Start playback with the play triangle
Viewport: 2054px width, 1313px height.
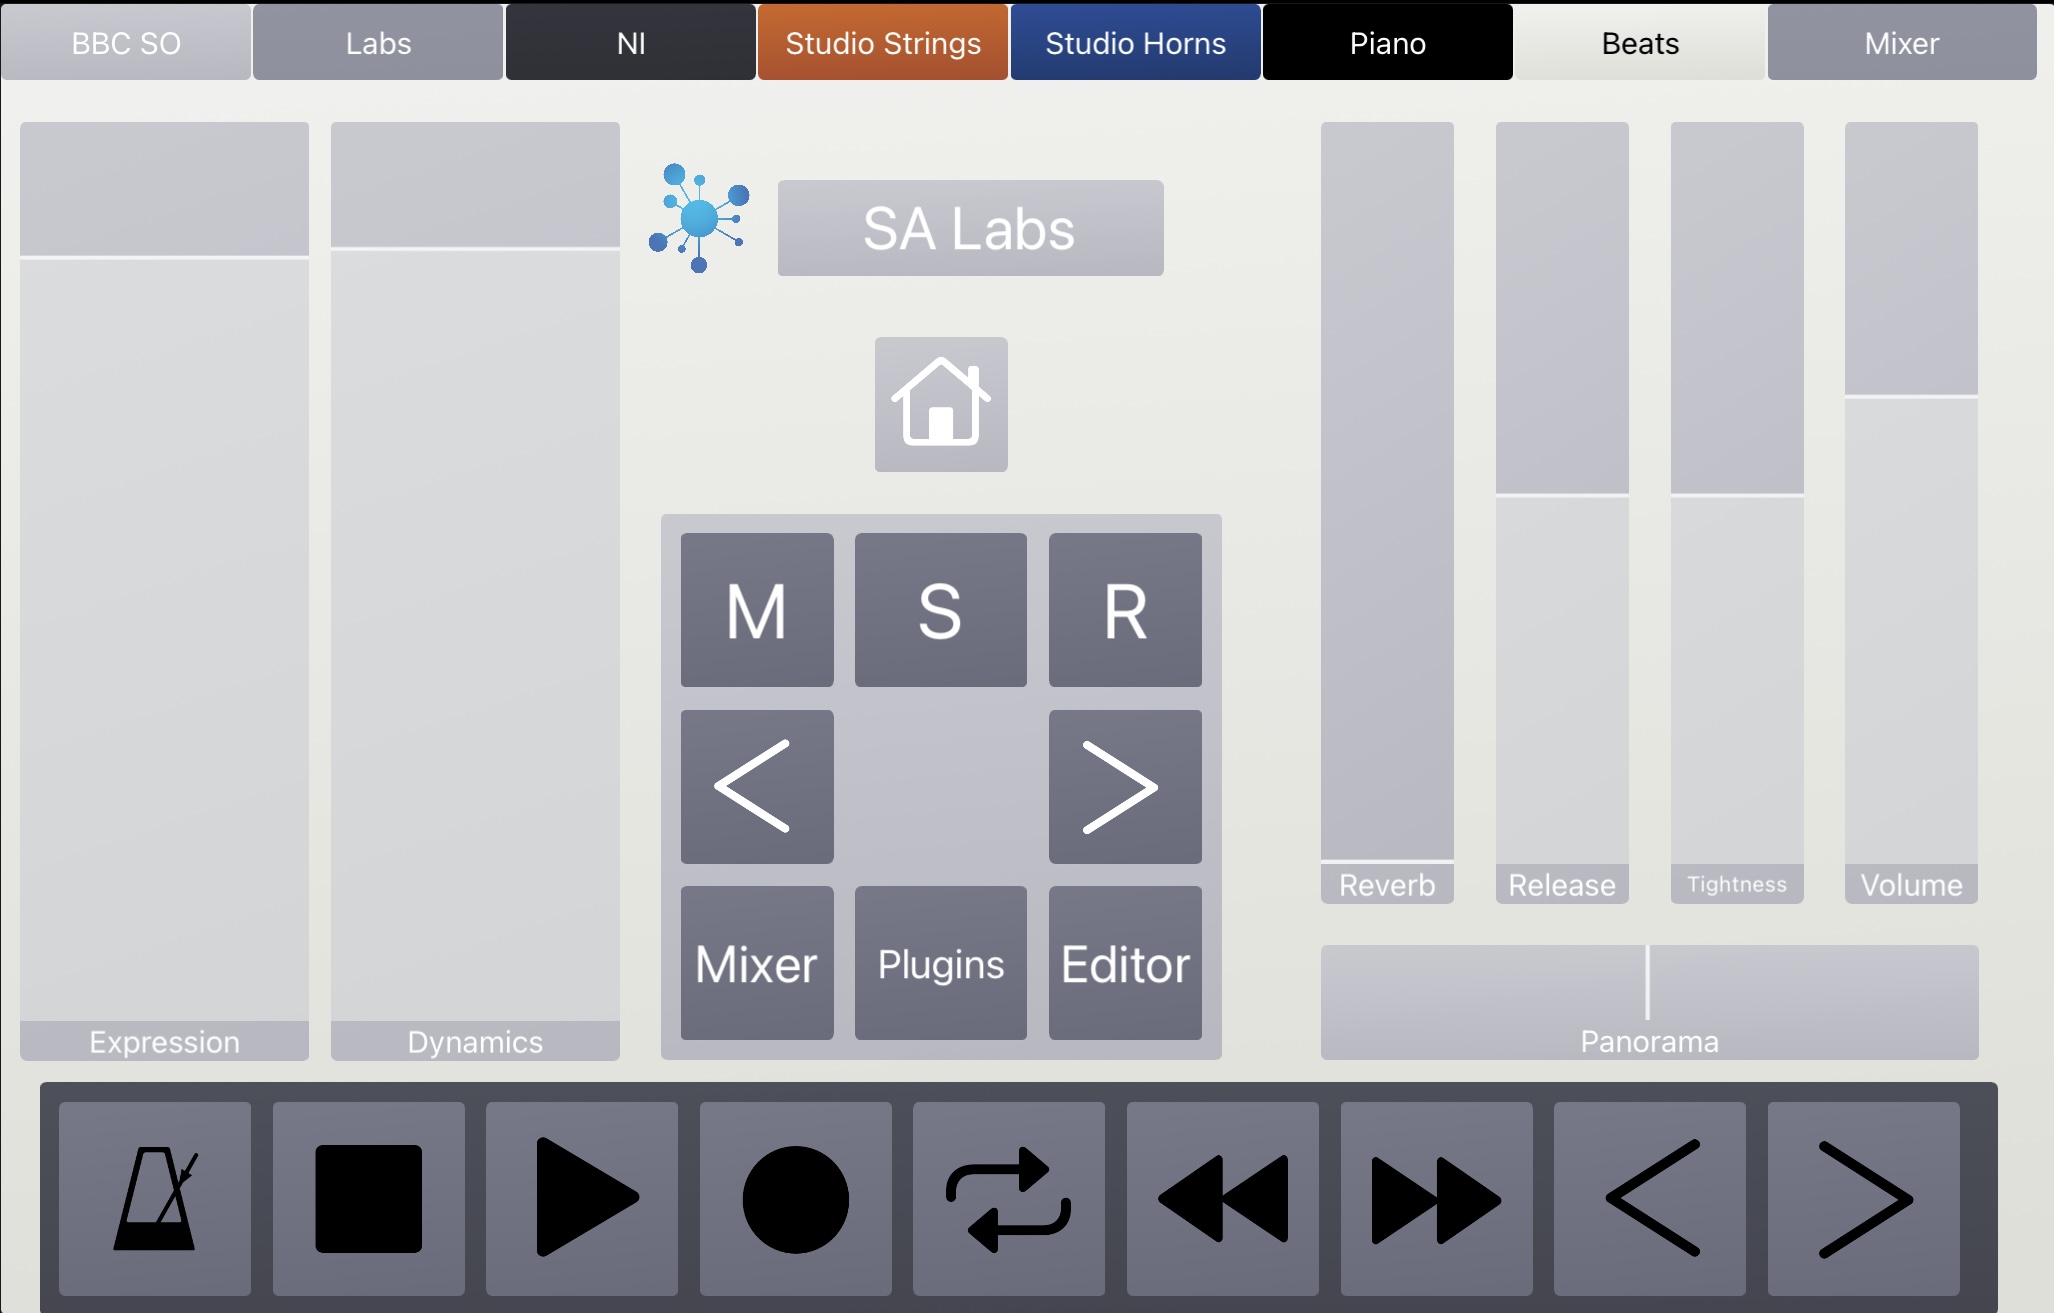coord(582,1198)
